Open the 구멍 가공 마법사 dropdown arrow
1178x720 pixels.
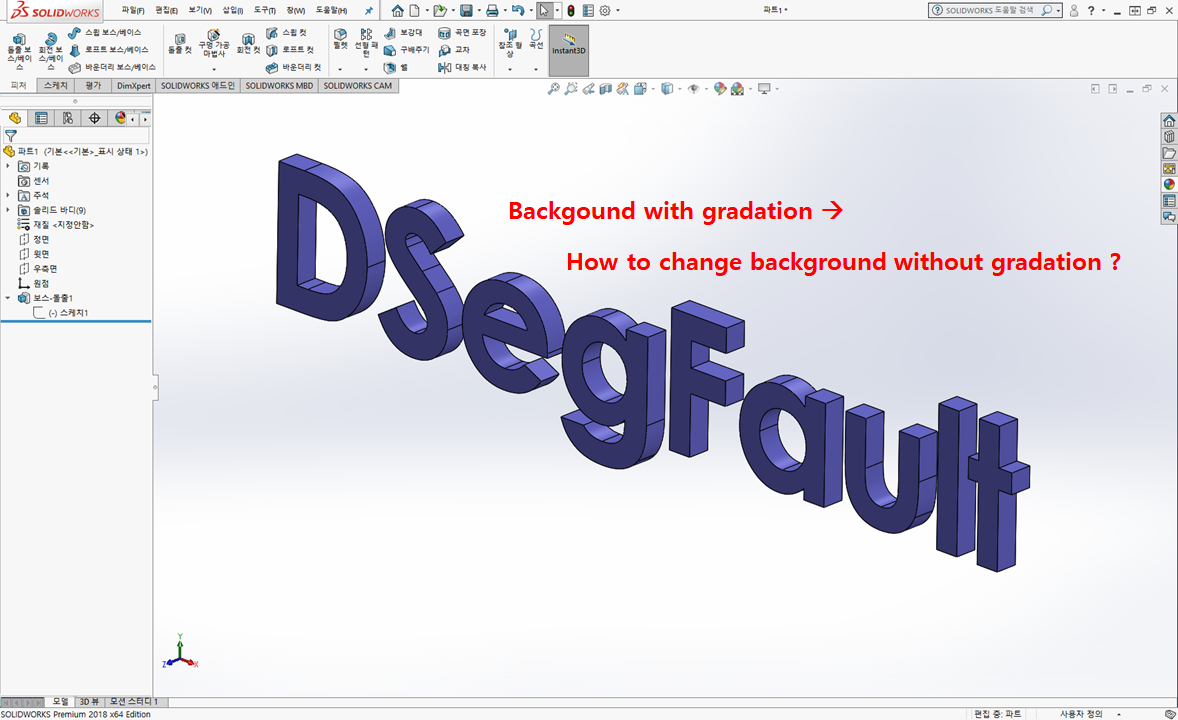click(x=214, y=69)
